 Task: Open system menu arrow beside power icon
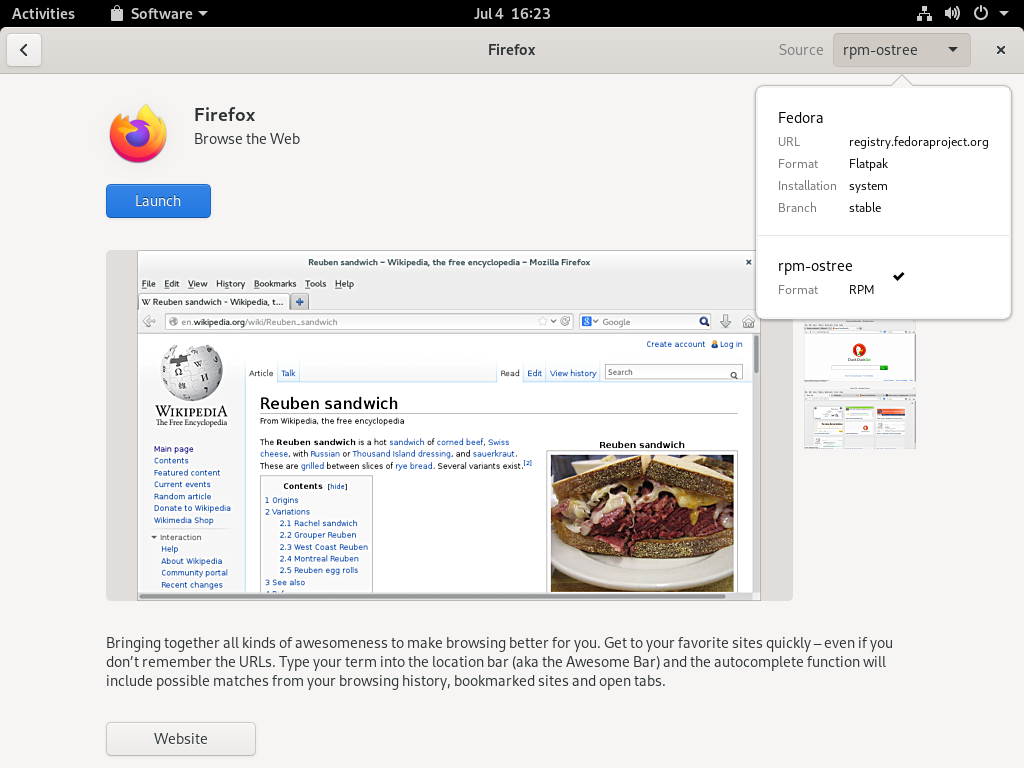point(1003,14)
